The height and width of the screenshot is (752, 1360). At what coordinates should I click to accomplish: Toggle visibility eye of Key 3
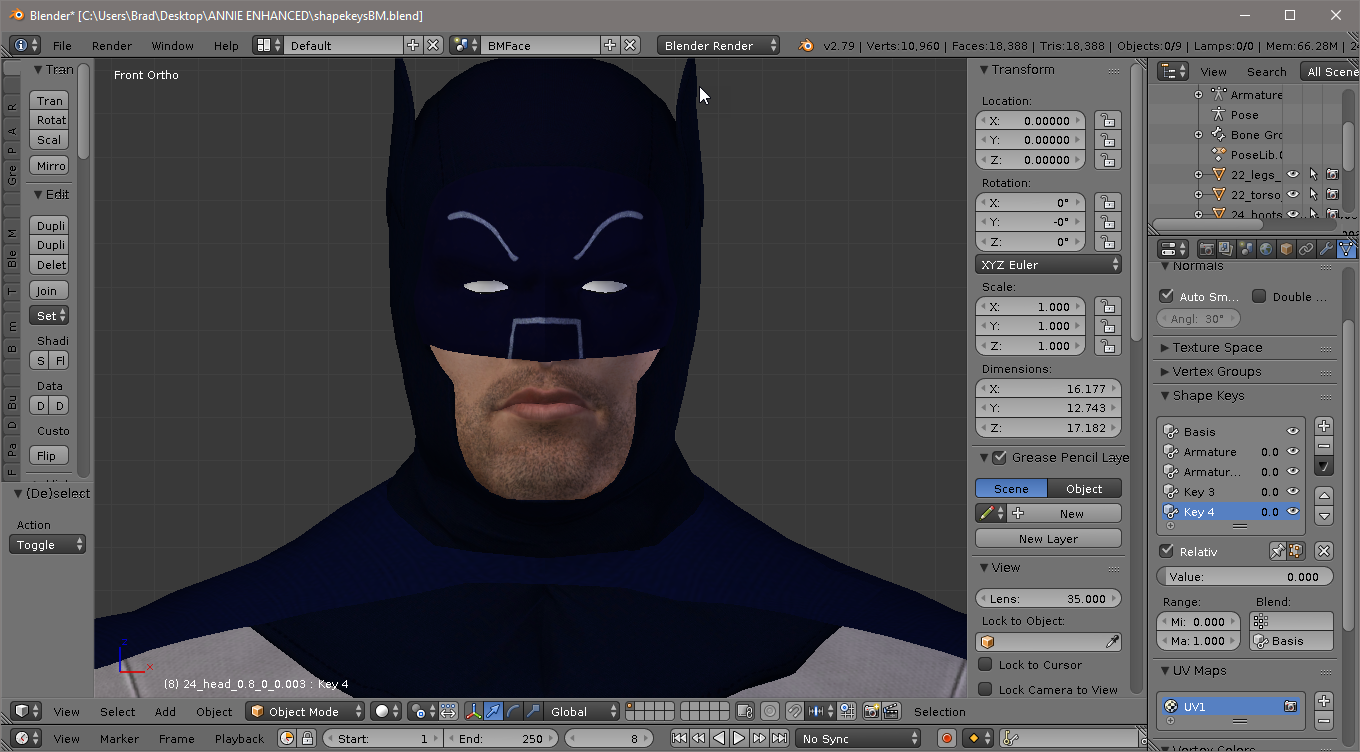tap(1293, 492)
